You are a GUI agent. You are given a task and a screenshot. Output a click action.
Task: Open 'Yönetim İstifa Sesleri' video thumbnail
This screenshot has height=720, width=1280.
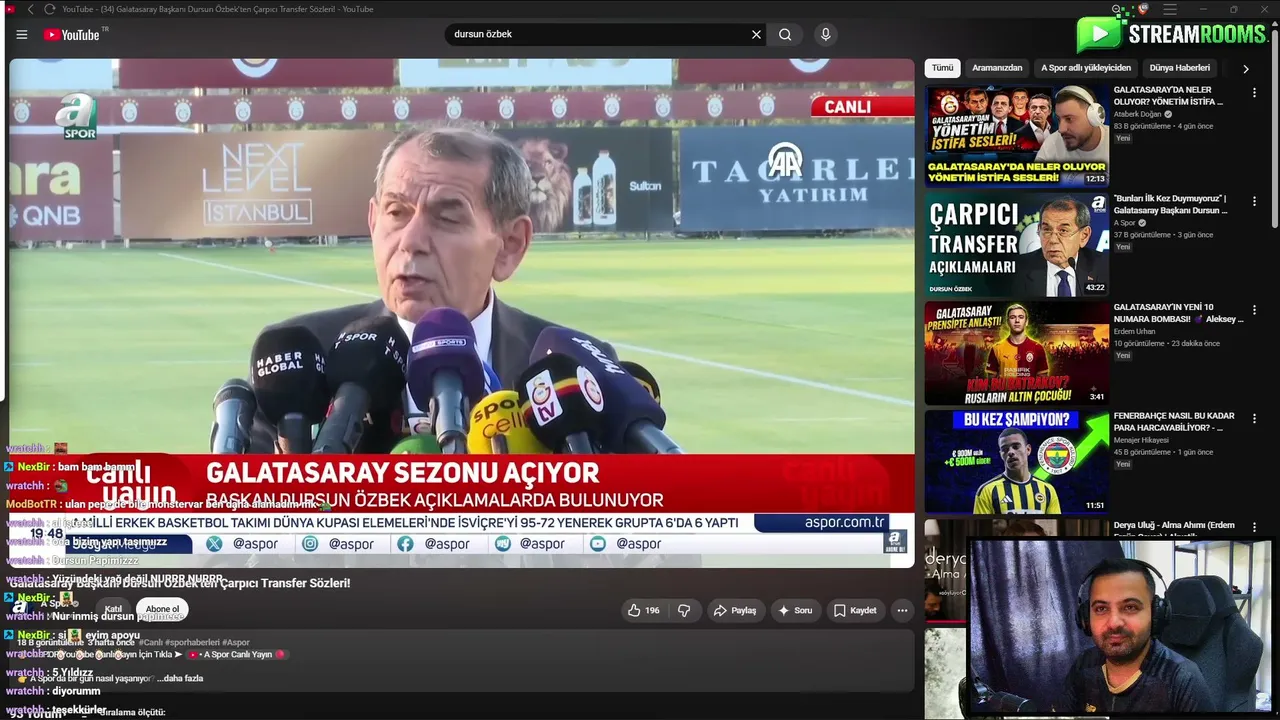[1016, 136]
